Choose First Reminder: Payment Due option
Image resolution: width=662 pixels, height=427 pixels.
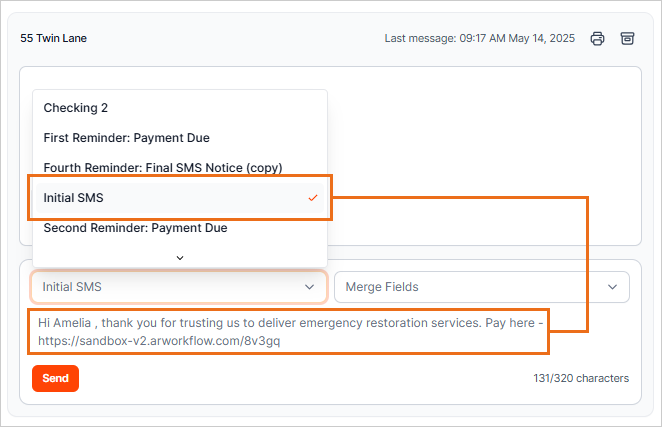126,138
